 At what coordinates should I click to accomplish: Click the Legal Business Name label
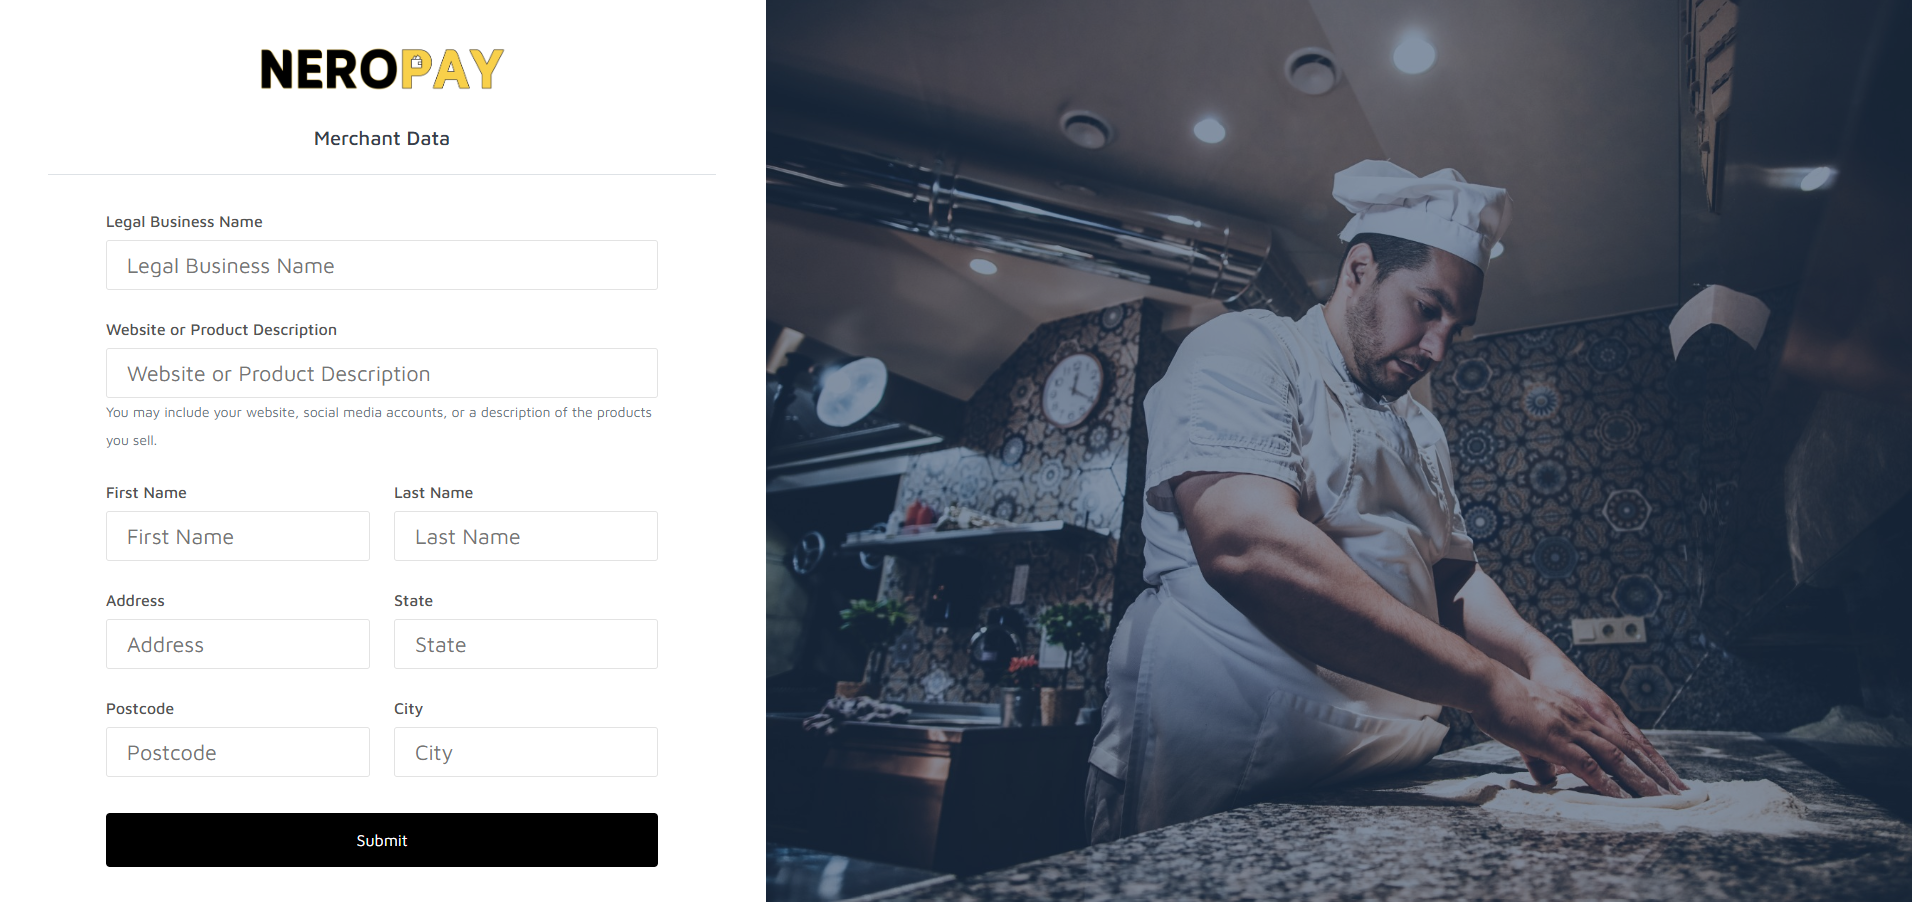pyautogui.click(x=184, y=222)
